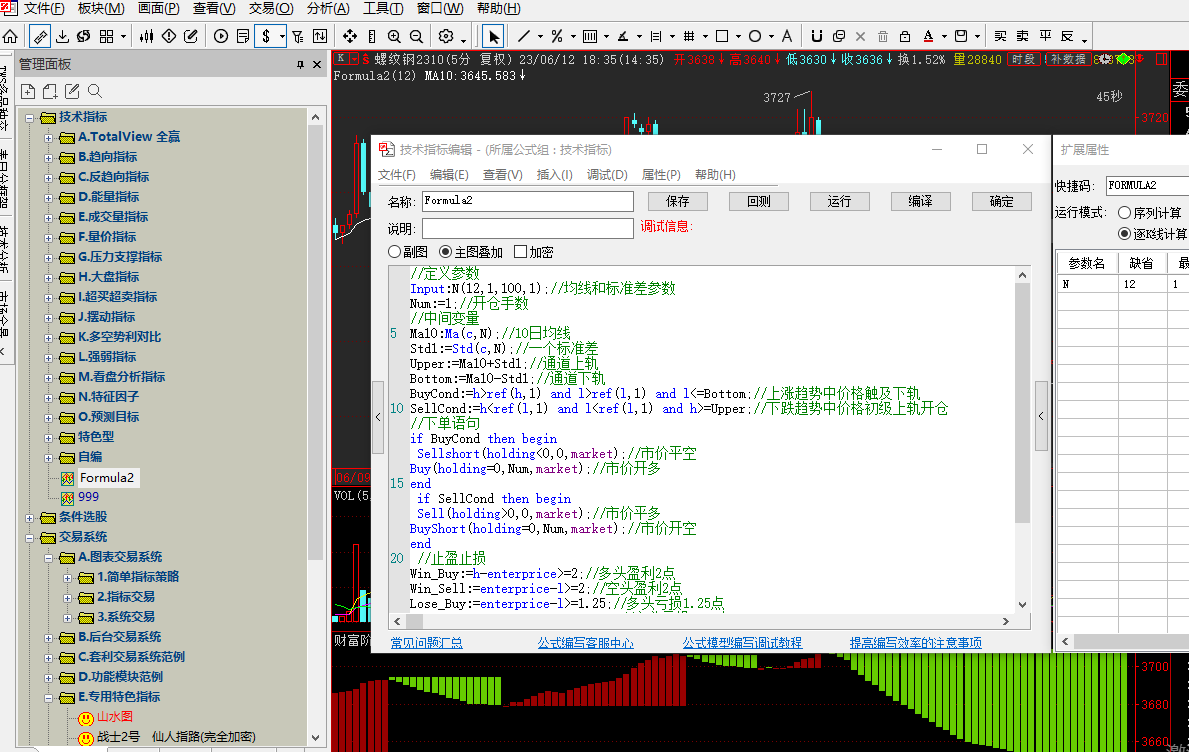Click the refresh sync arrows icon

coord(83,36)
